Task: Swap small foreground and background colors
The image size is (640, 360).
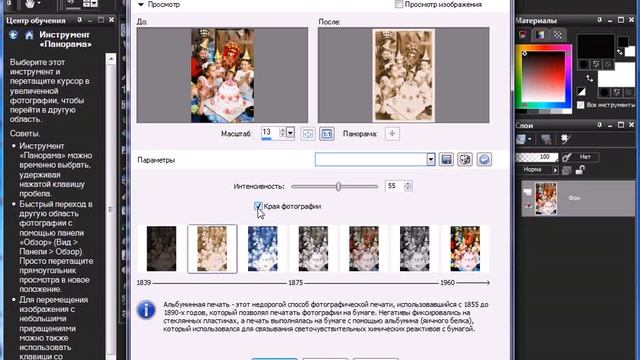Action: tap(620, 52)
